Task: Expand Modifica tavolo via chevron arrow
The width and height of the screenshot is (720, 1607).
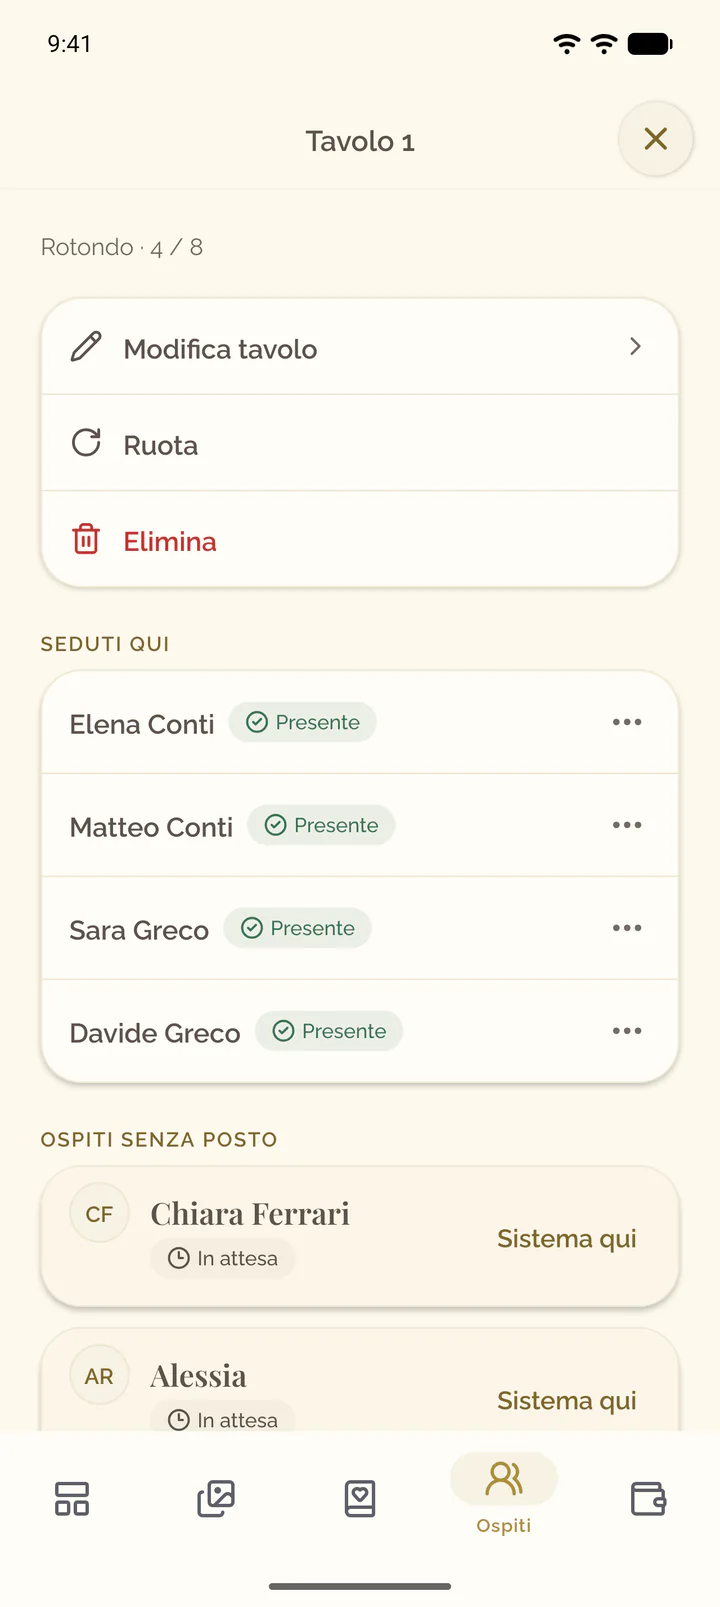Action: click(x=635, y=347)
